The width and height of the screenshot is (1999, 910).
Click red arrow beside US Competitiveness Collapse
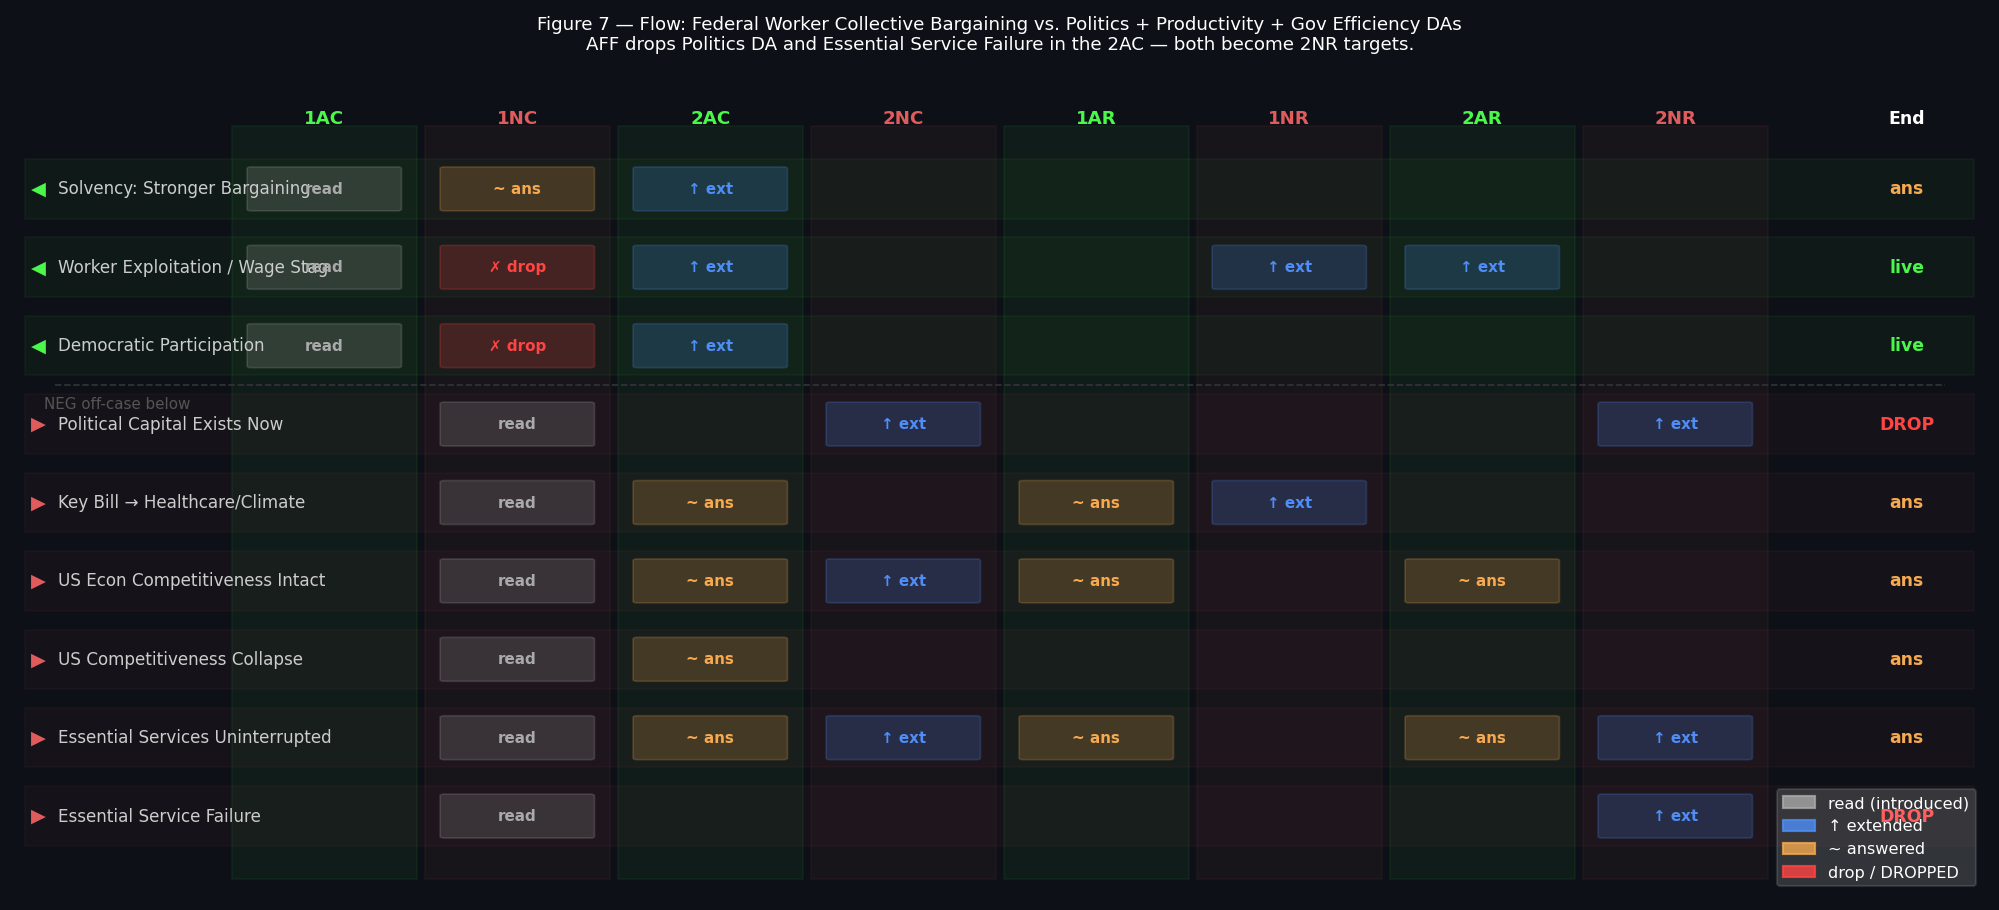39,660
